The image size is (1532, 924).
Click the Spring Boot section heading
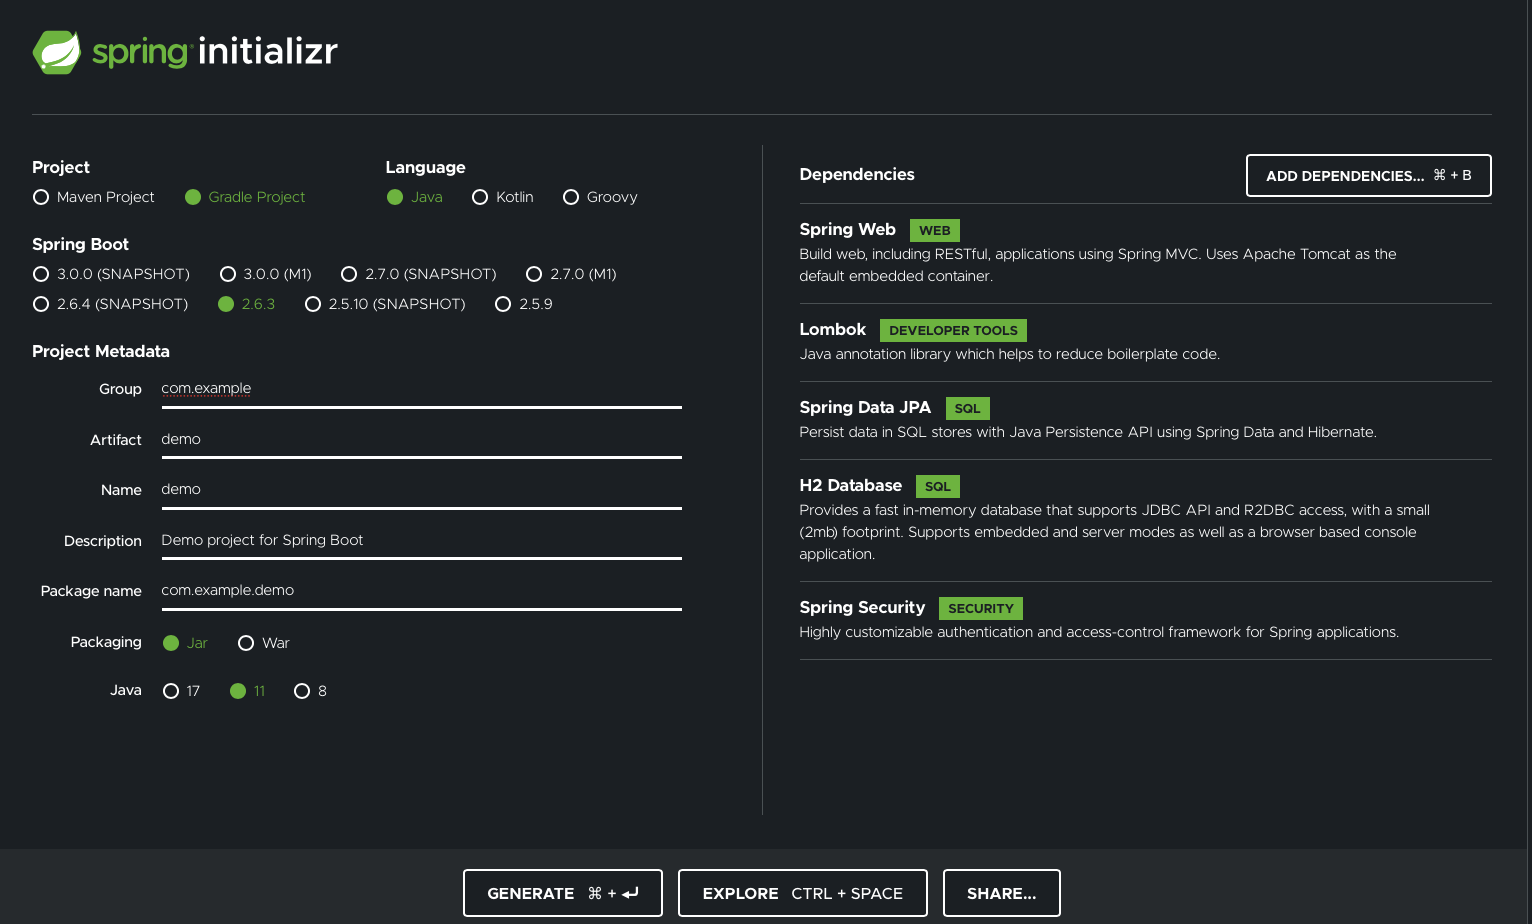pos(80,245)
